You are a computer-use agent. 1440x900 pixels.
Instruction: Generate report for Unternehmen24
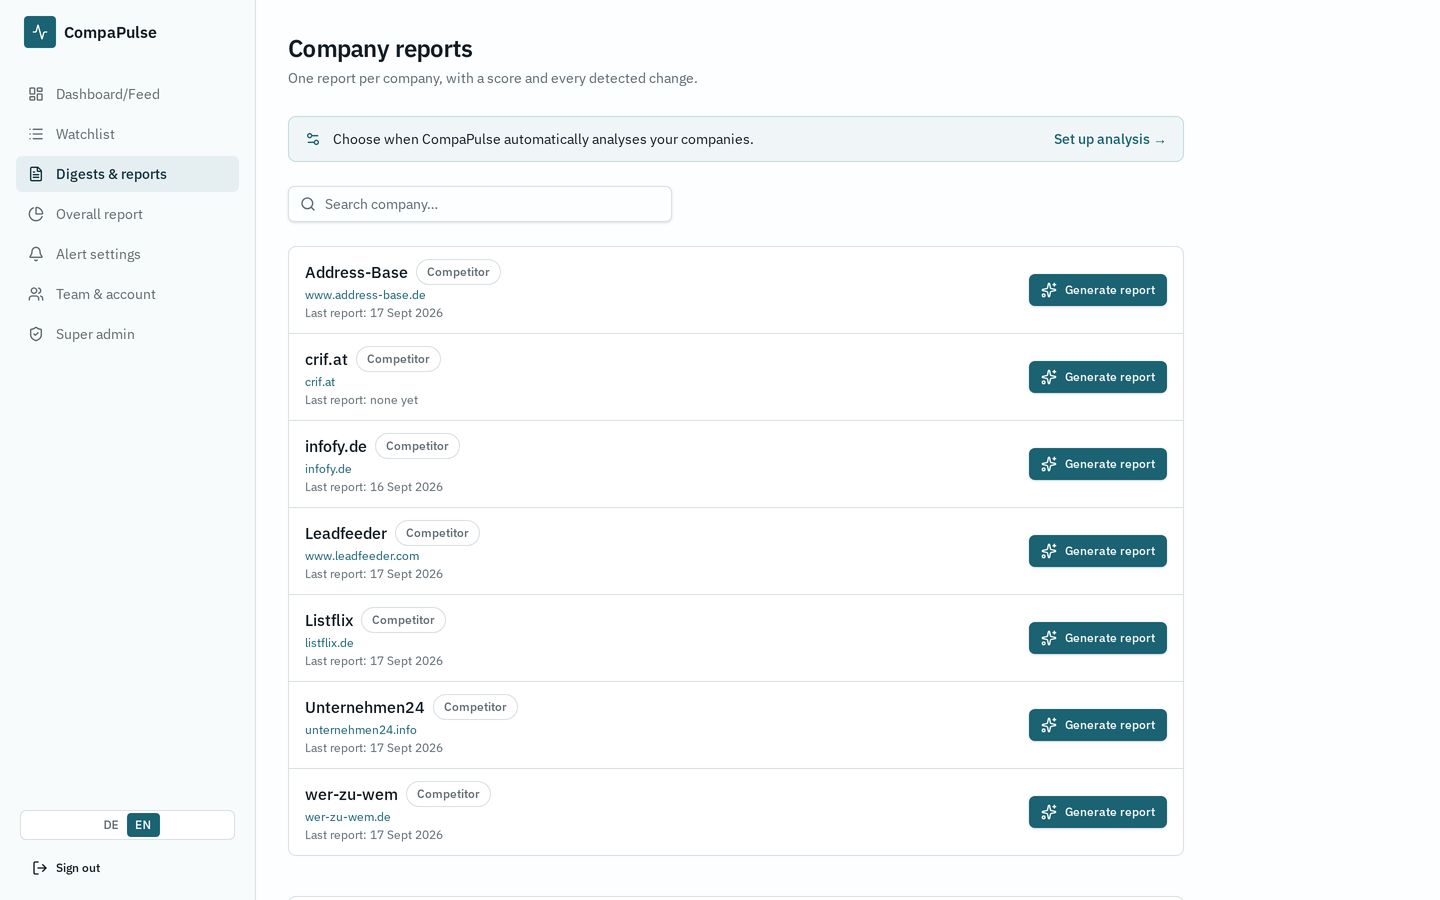pos(1098,725)
